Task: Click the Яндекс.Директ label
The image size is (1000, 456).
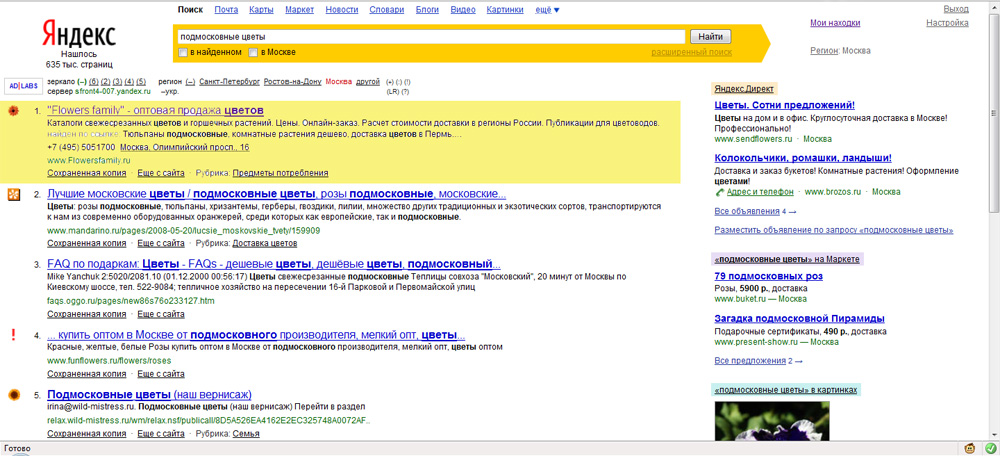Action: [x=744, y=89]
